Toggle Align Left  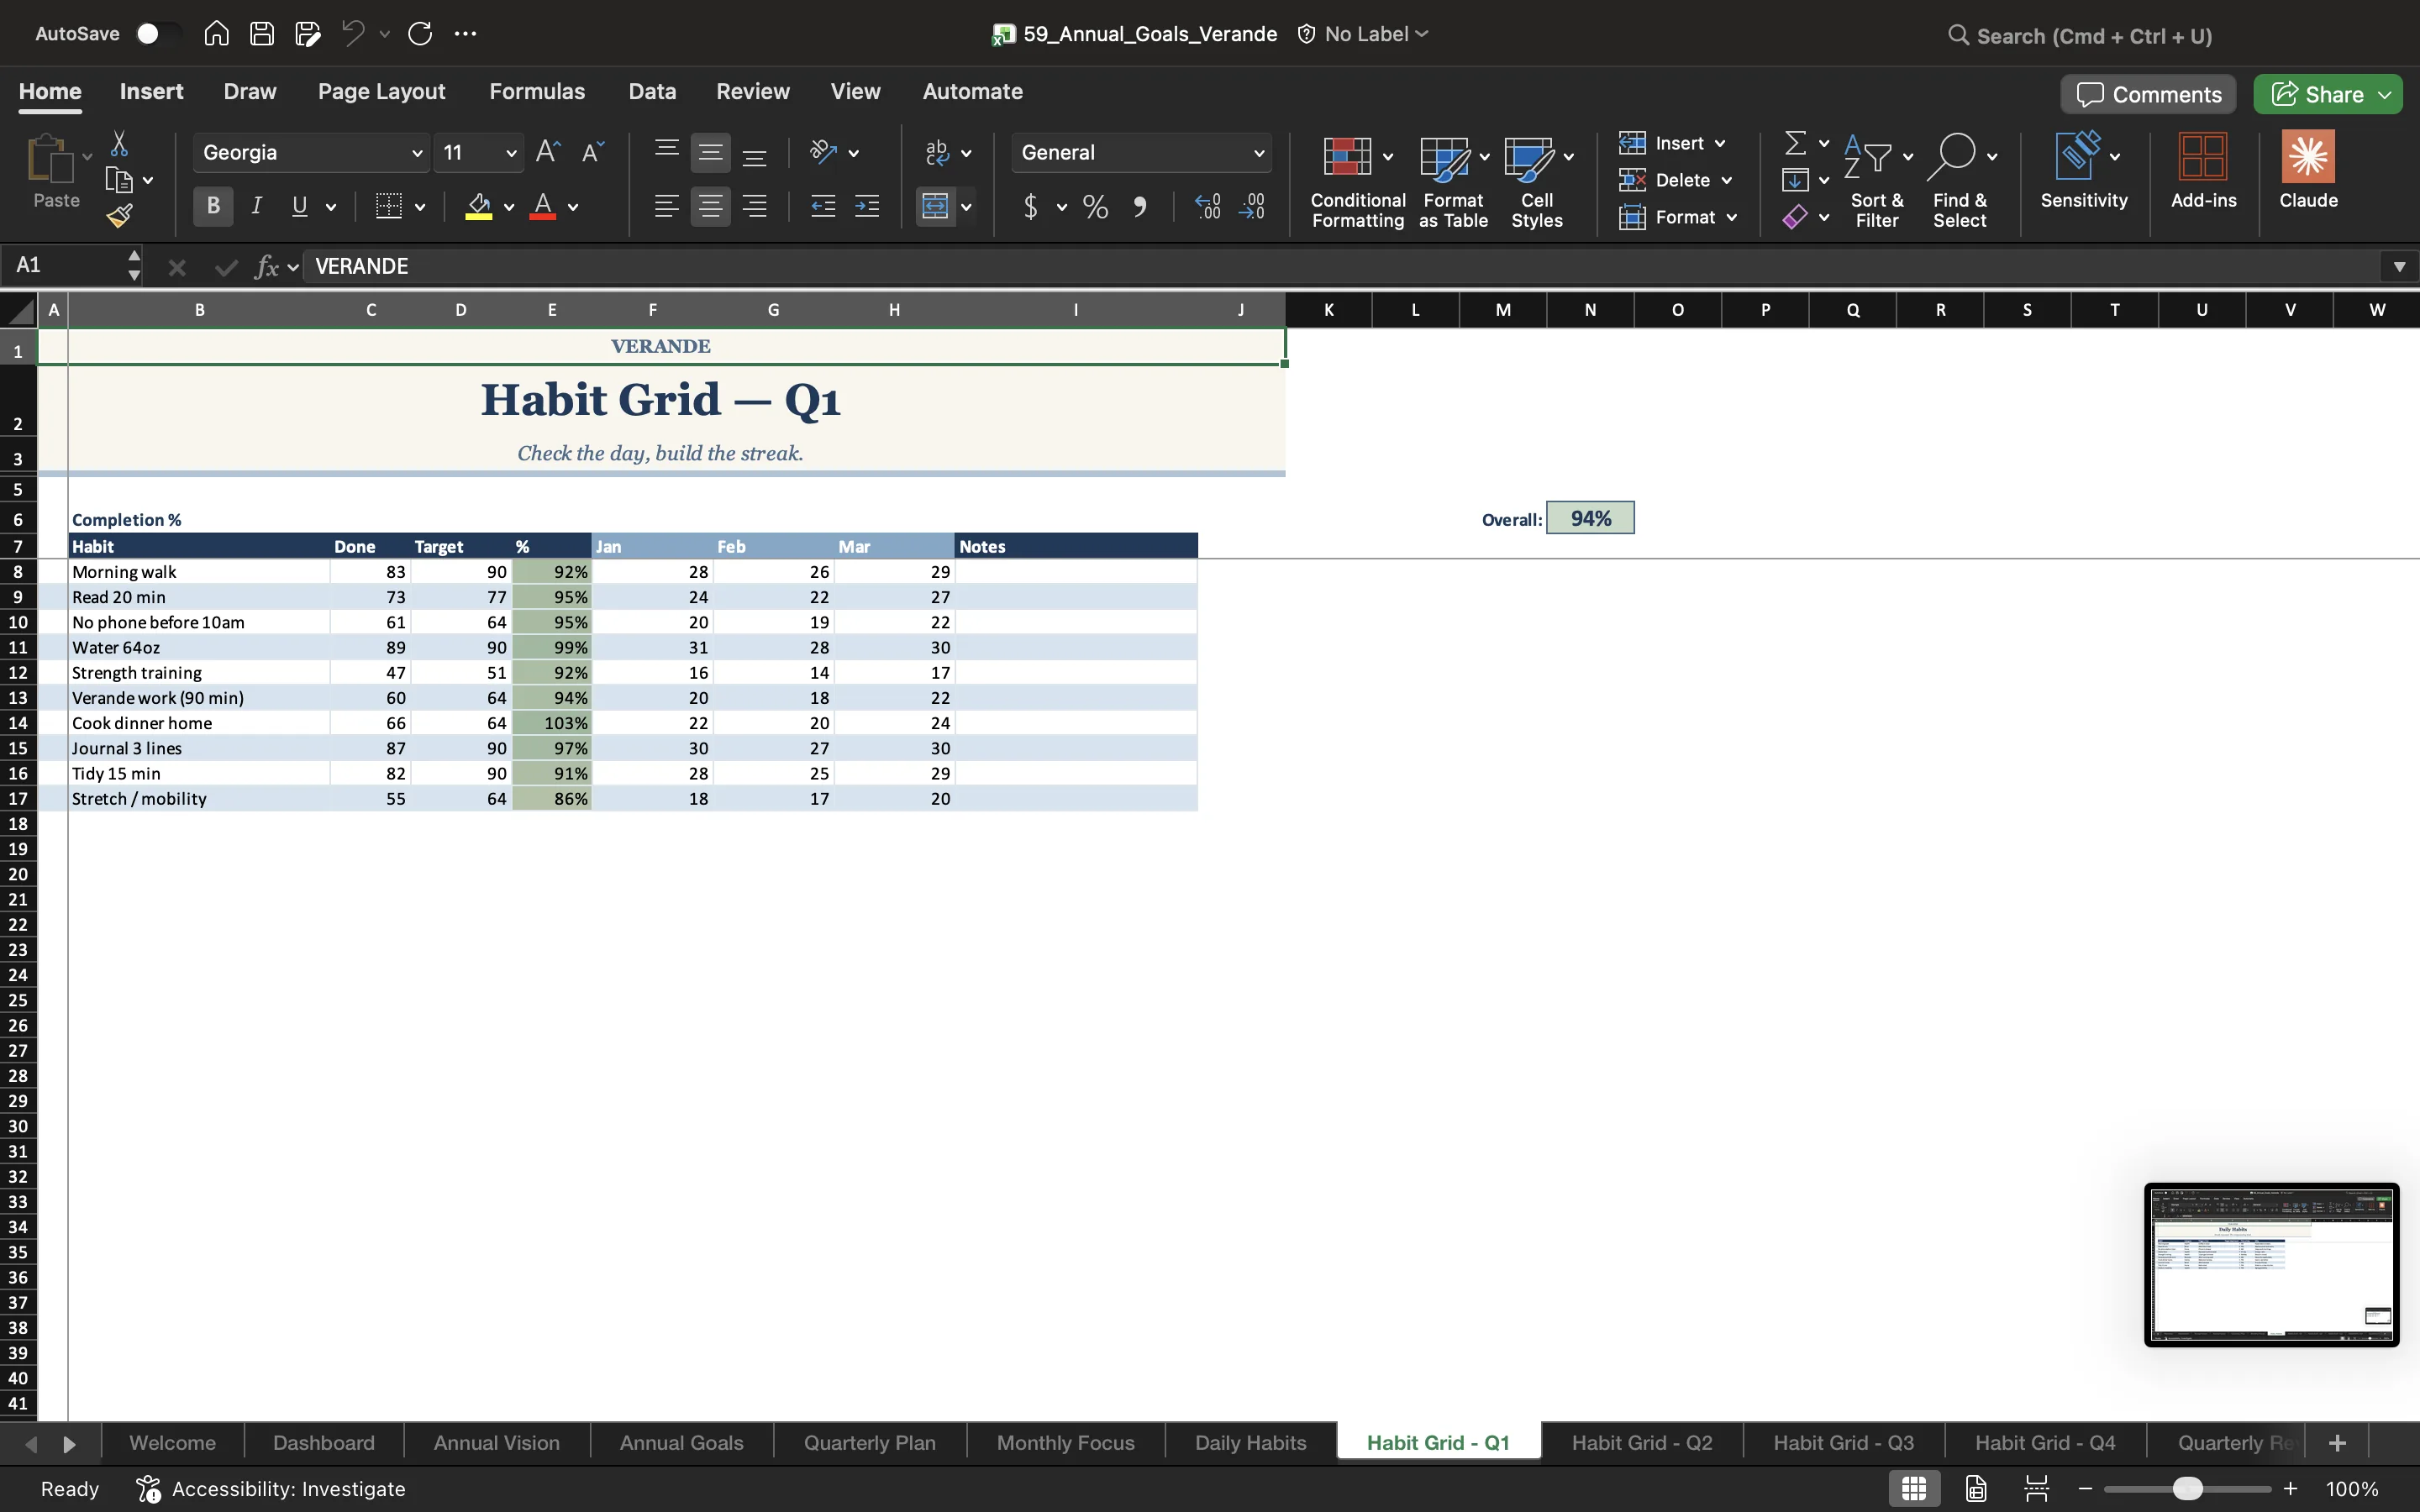[x=666, y=206]
